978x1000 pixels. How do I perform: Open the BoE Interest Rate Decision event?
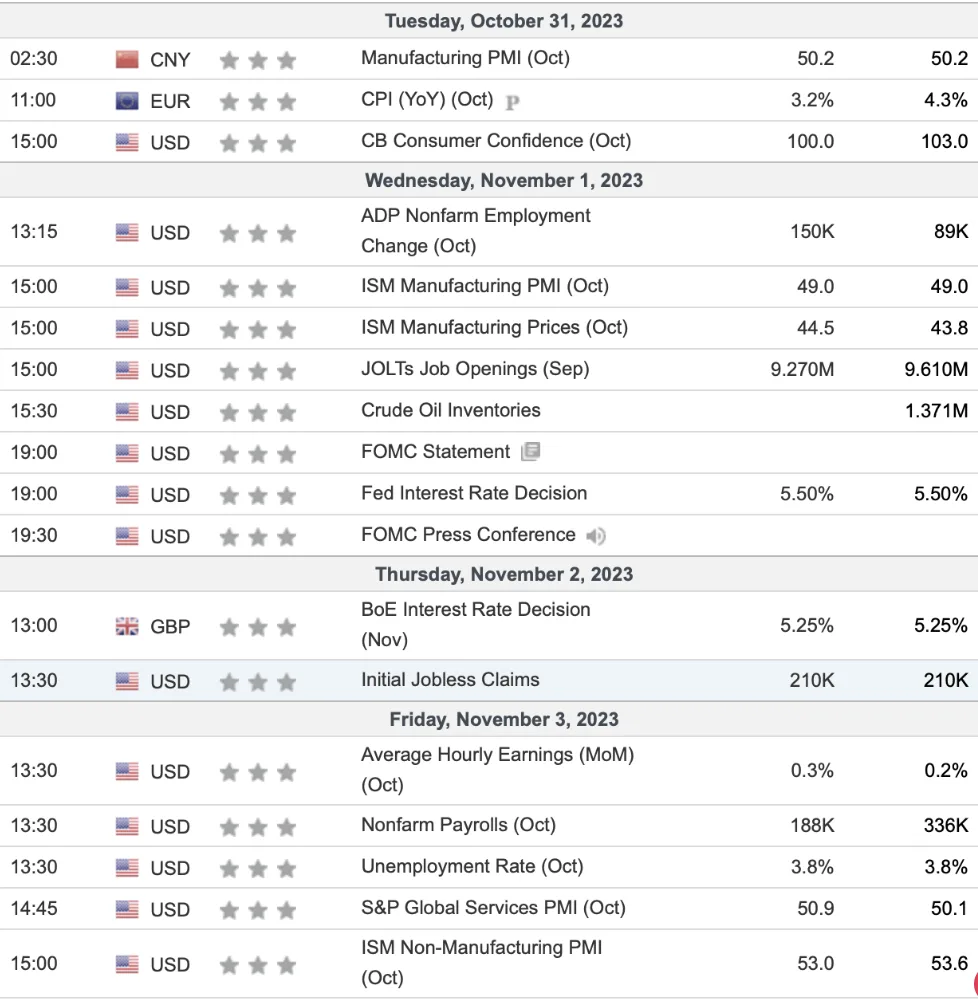pos(476,624)
